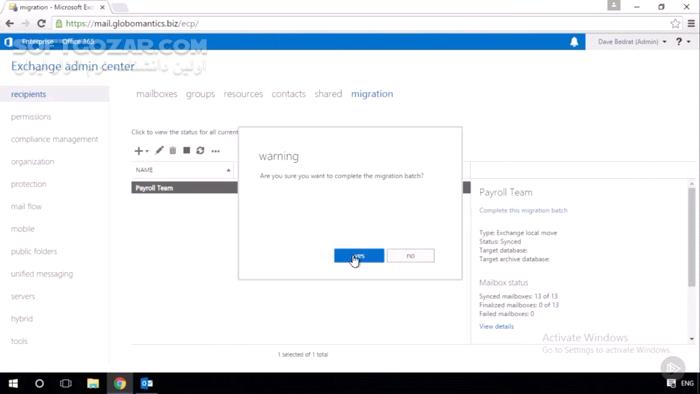Close the migration browser tab

pos(102,7)
